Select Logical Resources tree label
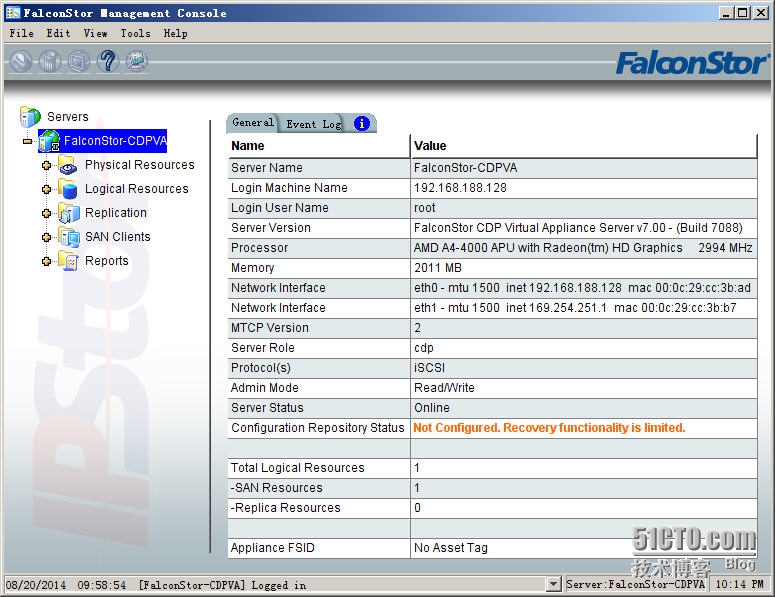Screen dimensions: 775x597 tap(137, 189)
